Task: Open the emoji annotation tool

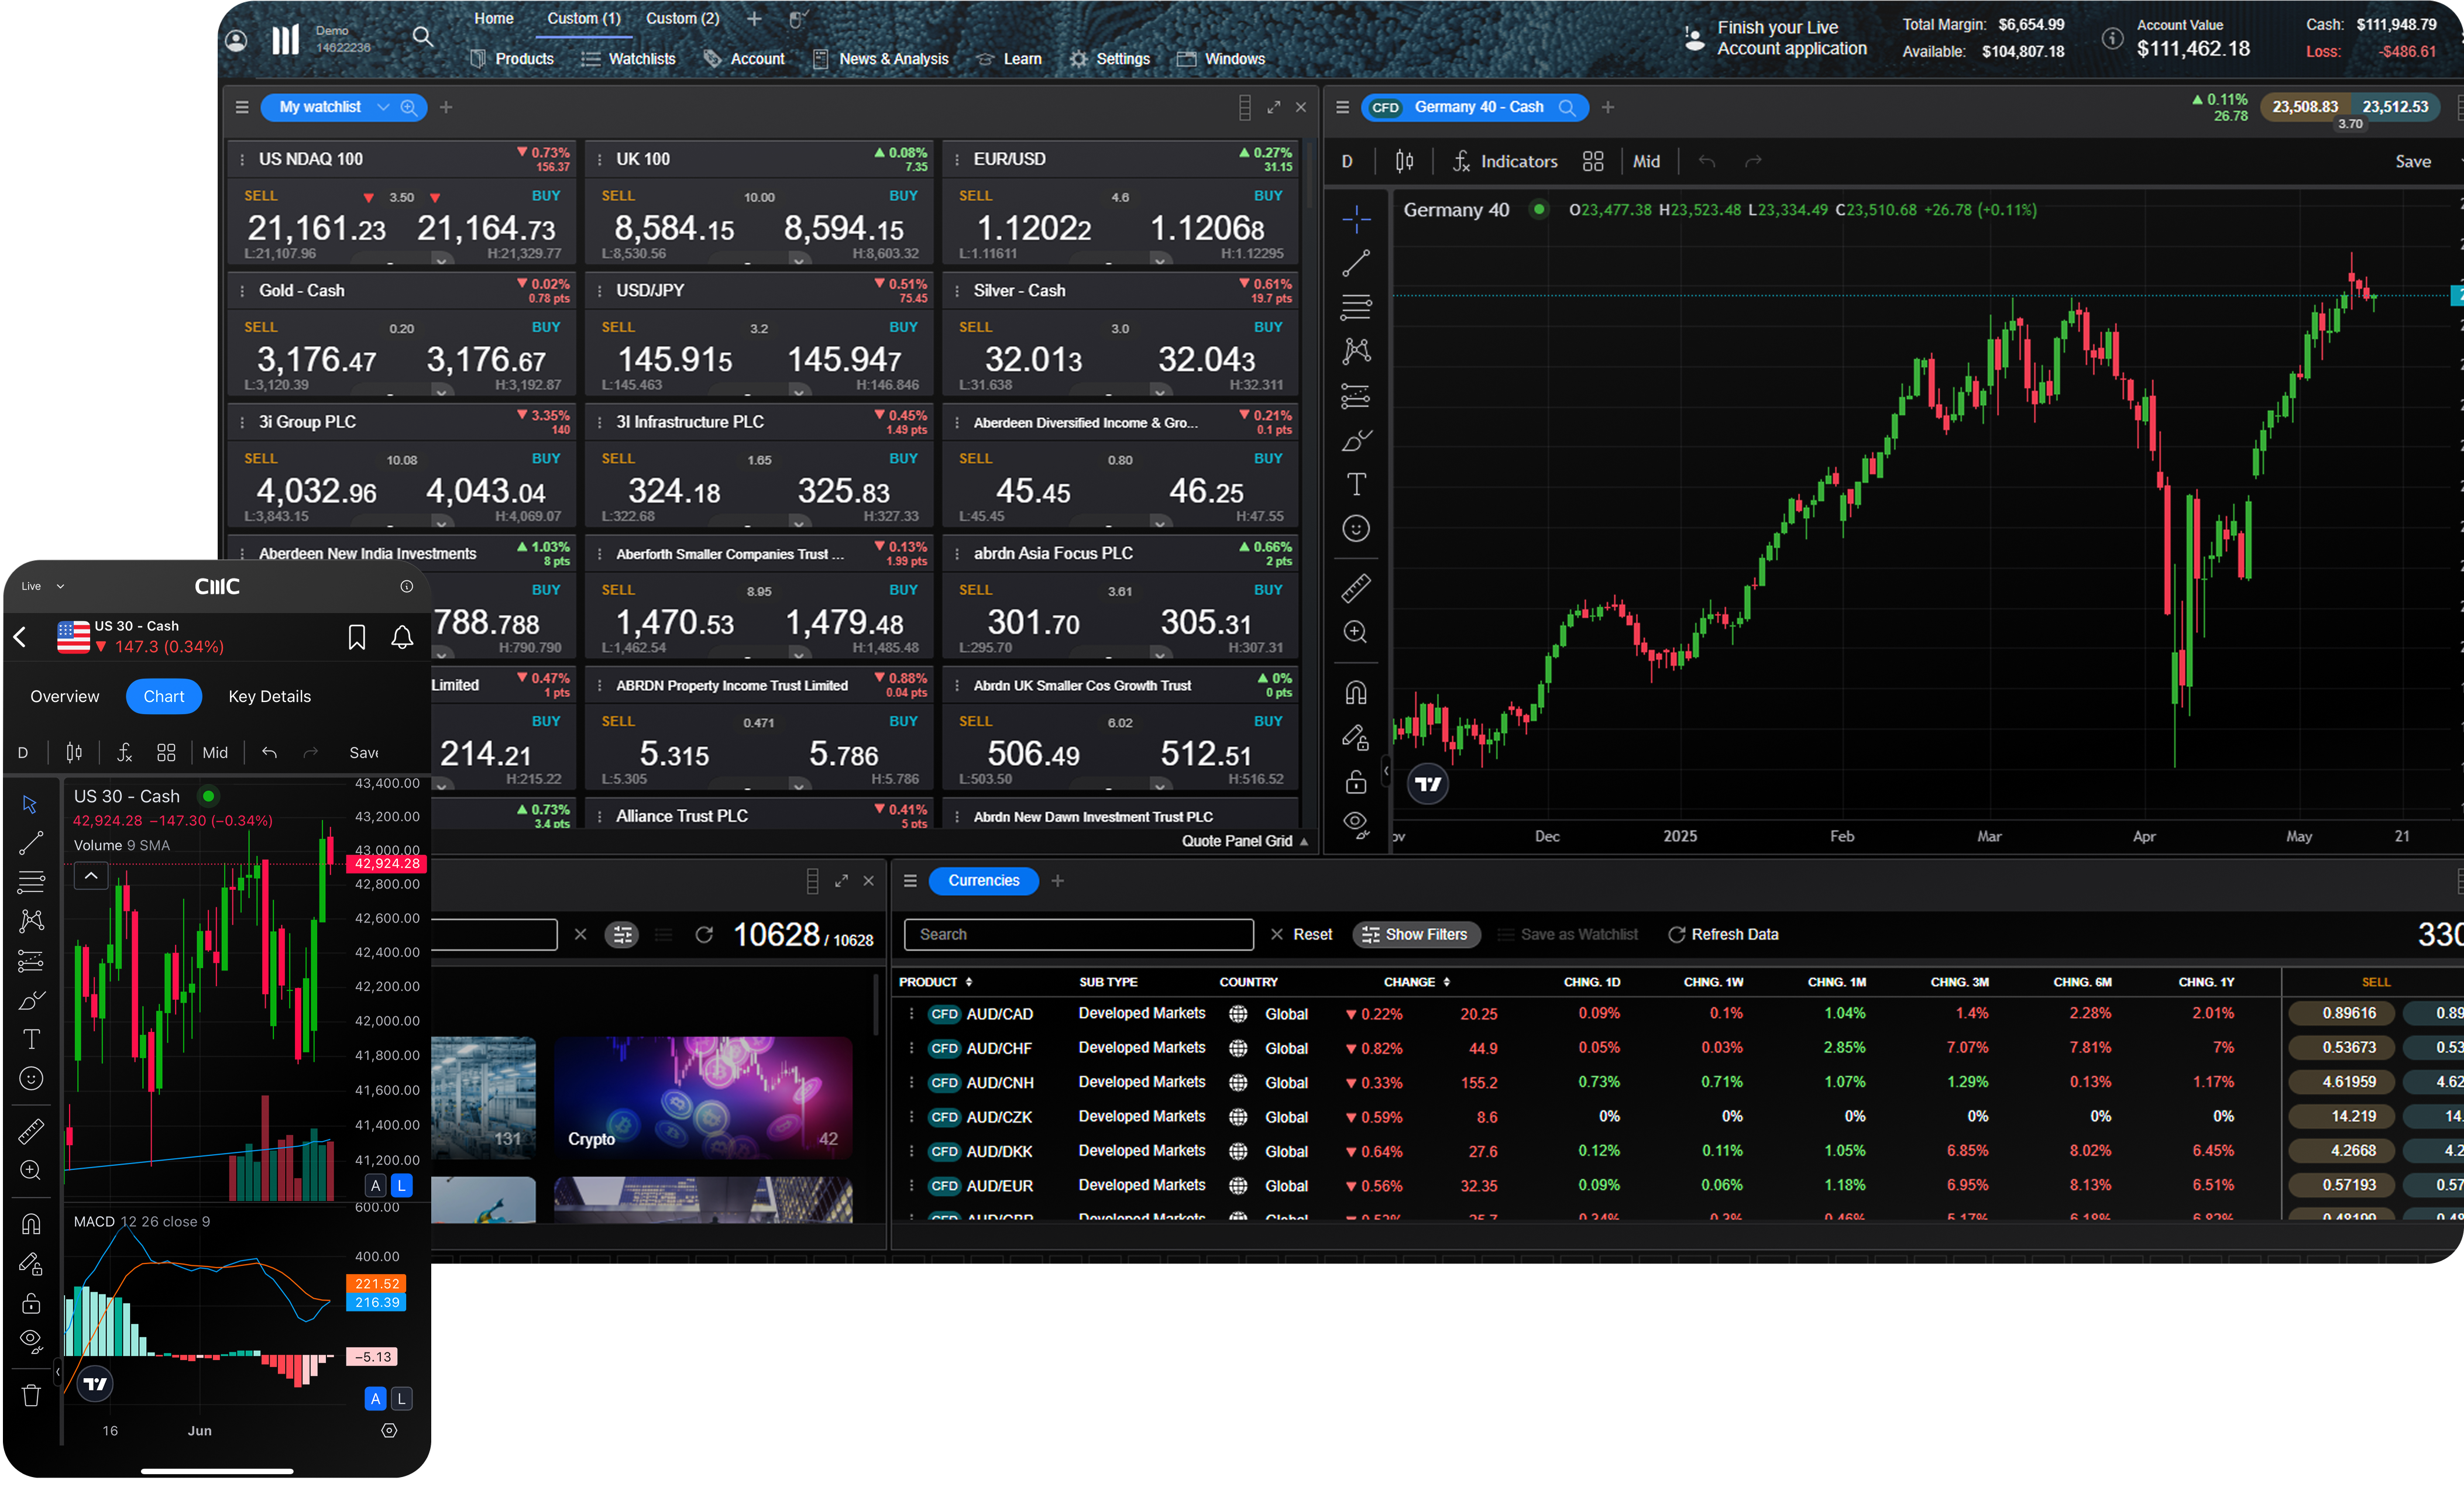Action: (1356, 528)
